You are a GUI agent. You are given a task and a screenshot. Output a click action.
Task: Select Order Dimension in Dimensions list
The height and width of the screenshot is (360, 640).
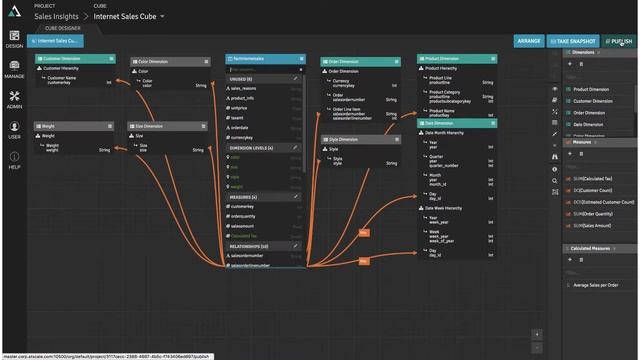pyautogui.click(x=589, y=113)
